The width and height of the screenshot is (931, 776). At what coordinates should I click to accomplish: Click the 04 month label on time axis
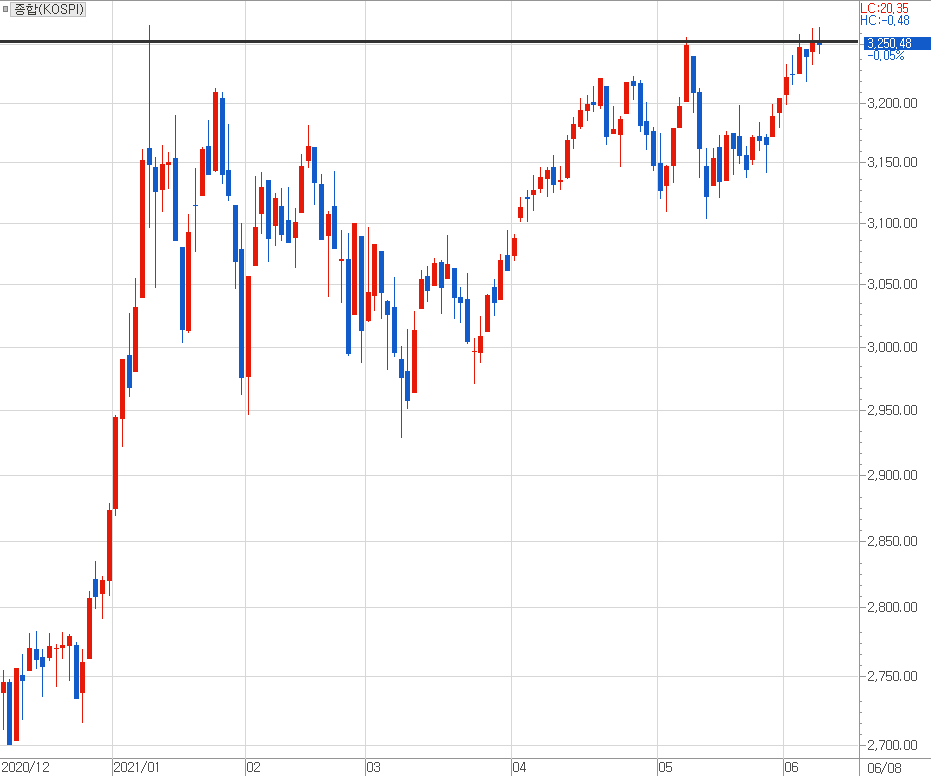coord(520,767)
